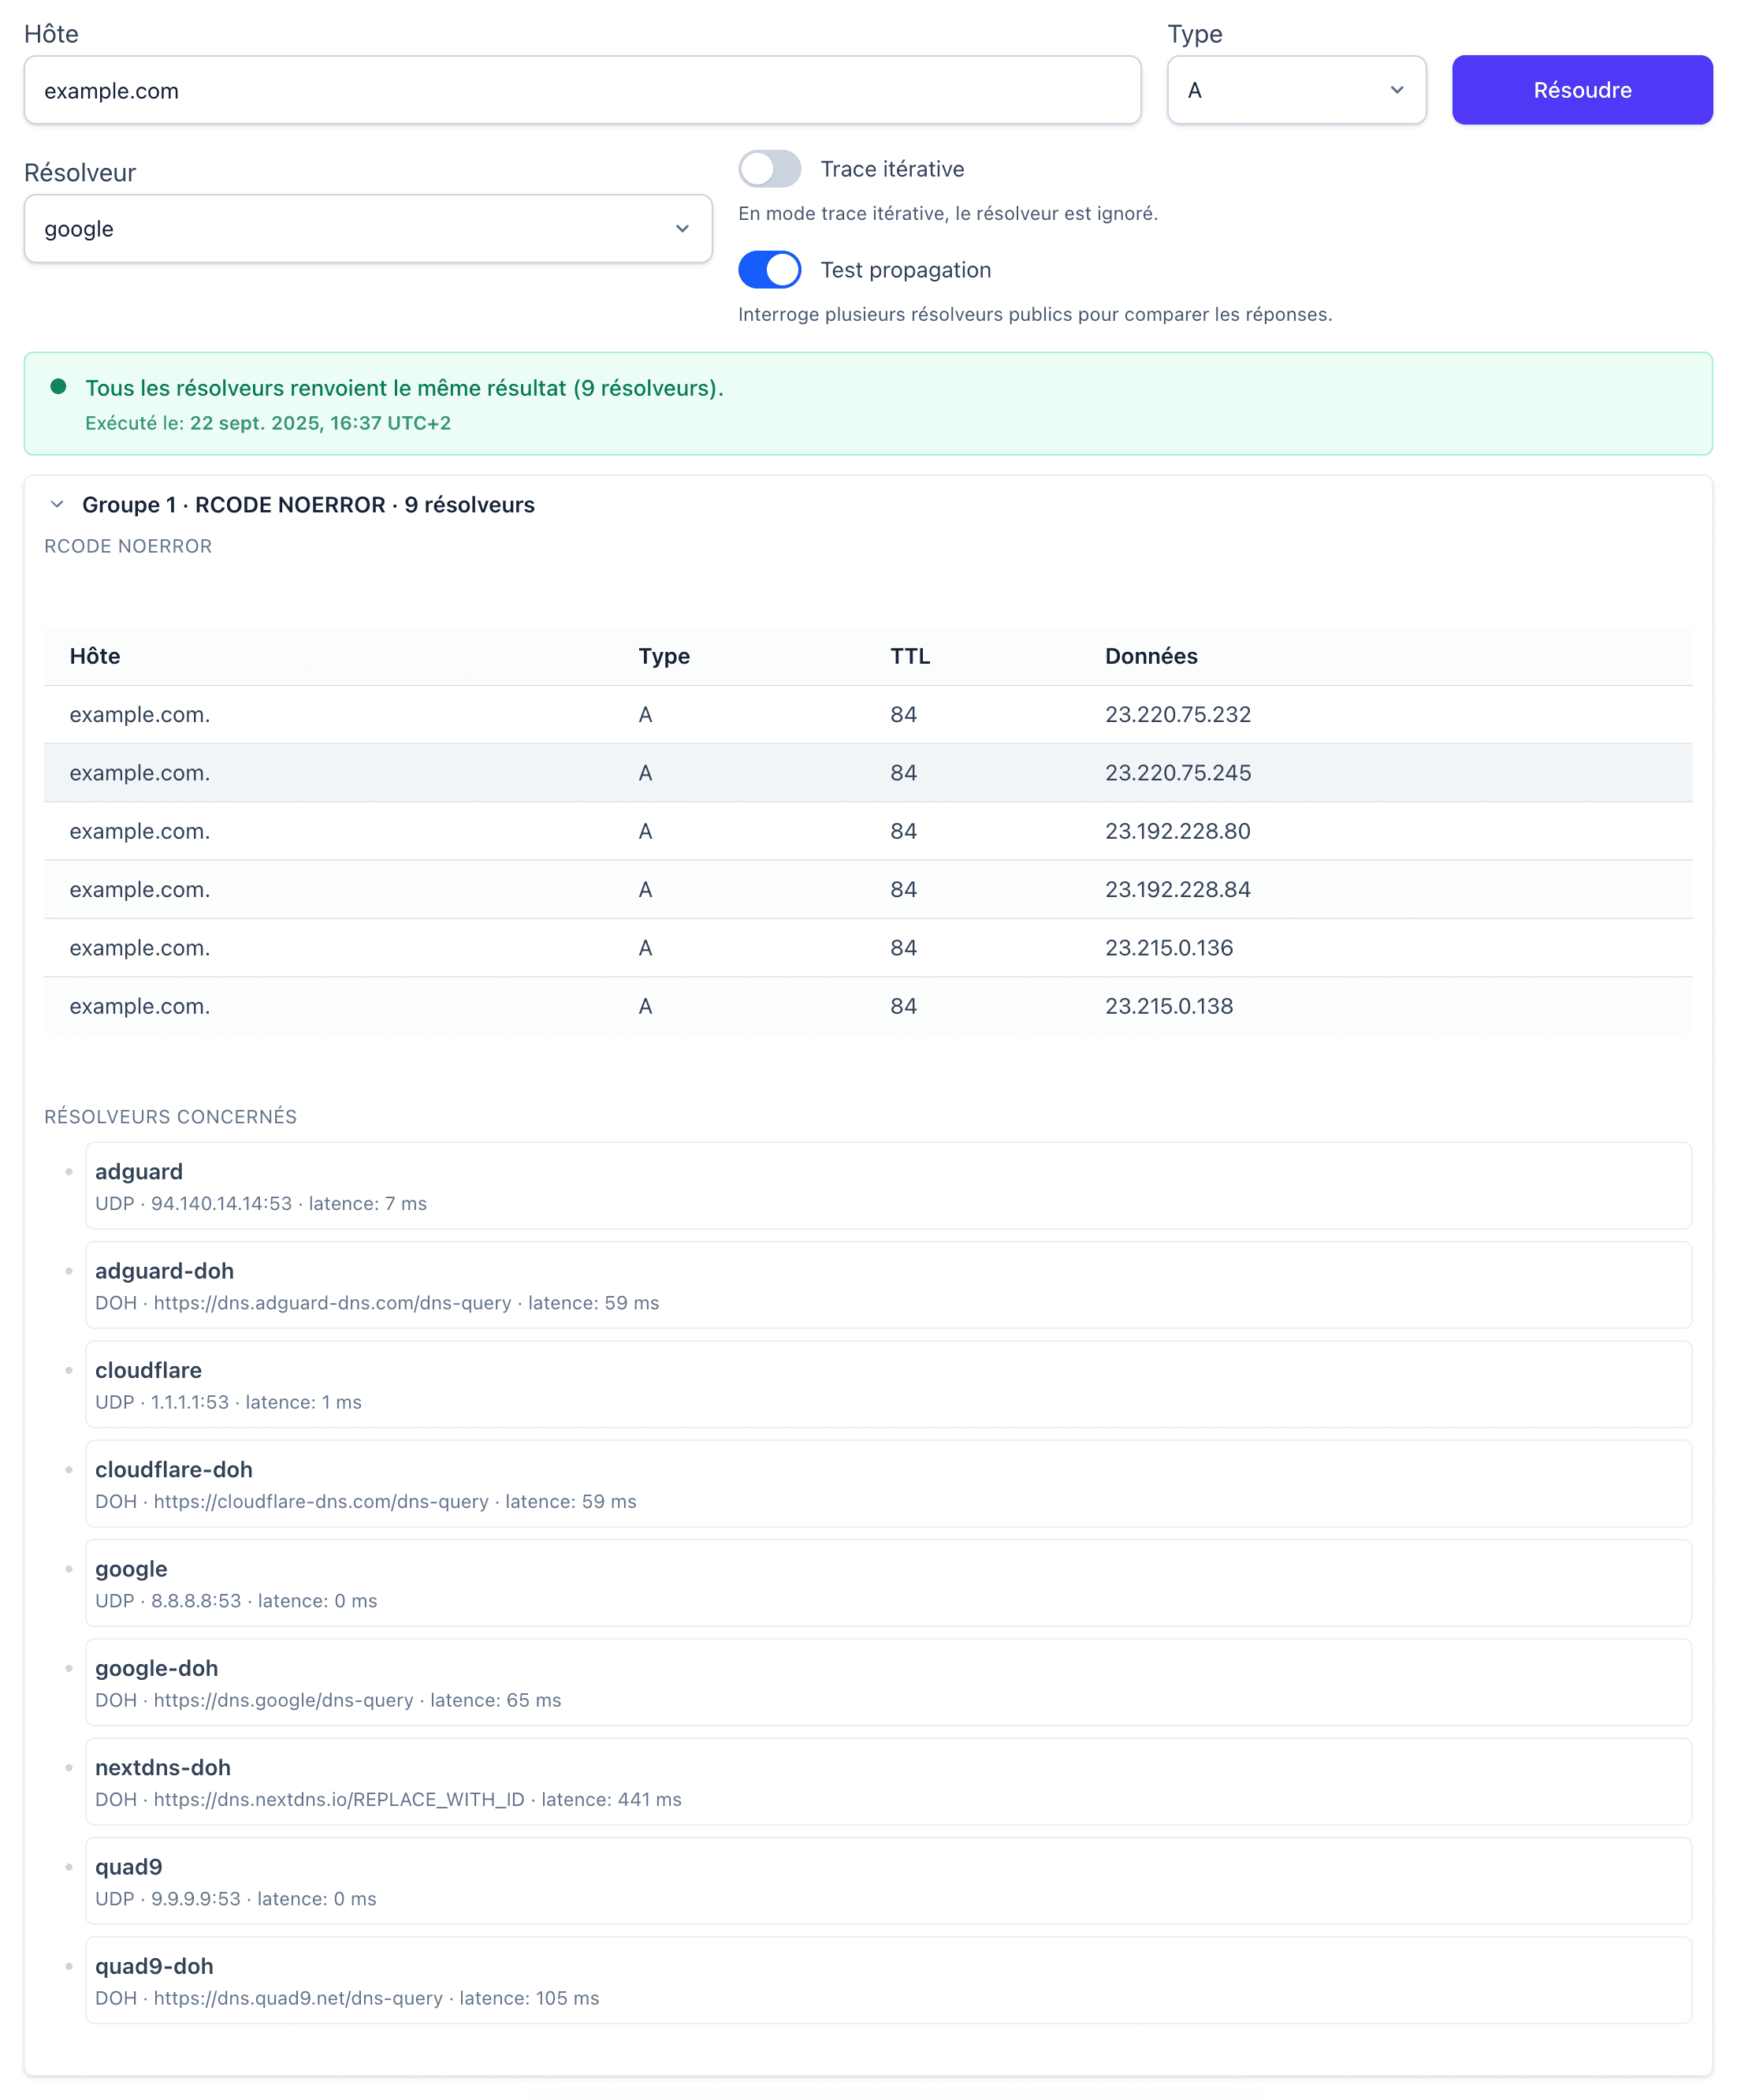Click the nextdns-doh resolver card
1737x2100 pixels.
click(x=888, y=1782)
